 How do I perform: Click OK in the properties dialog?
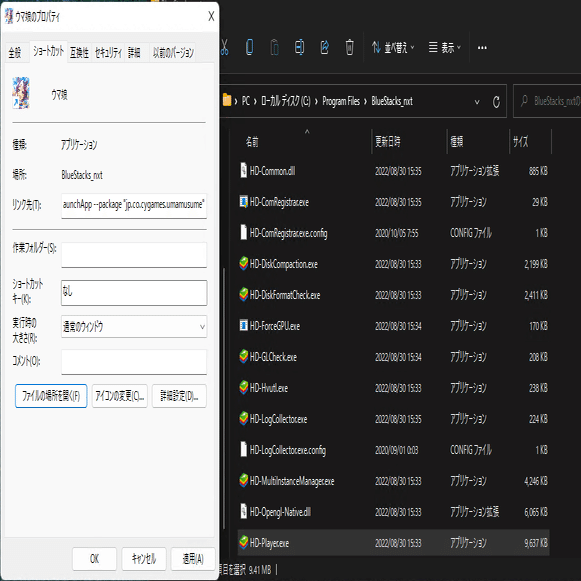94,559
